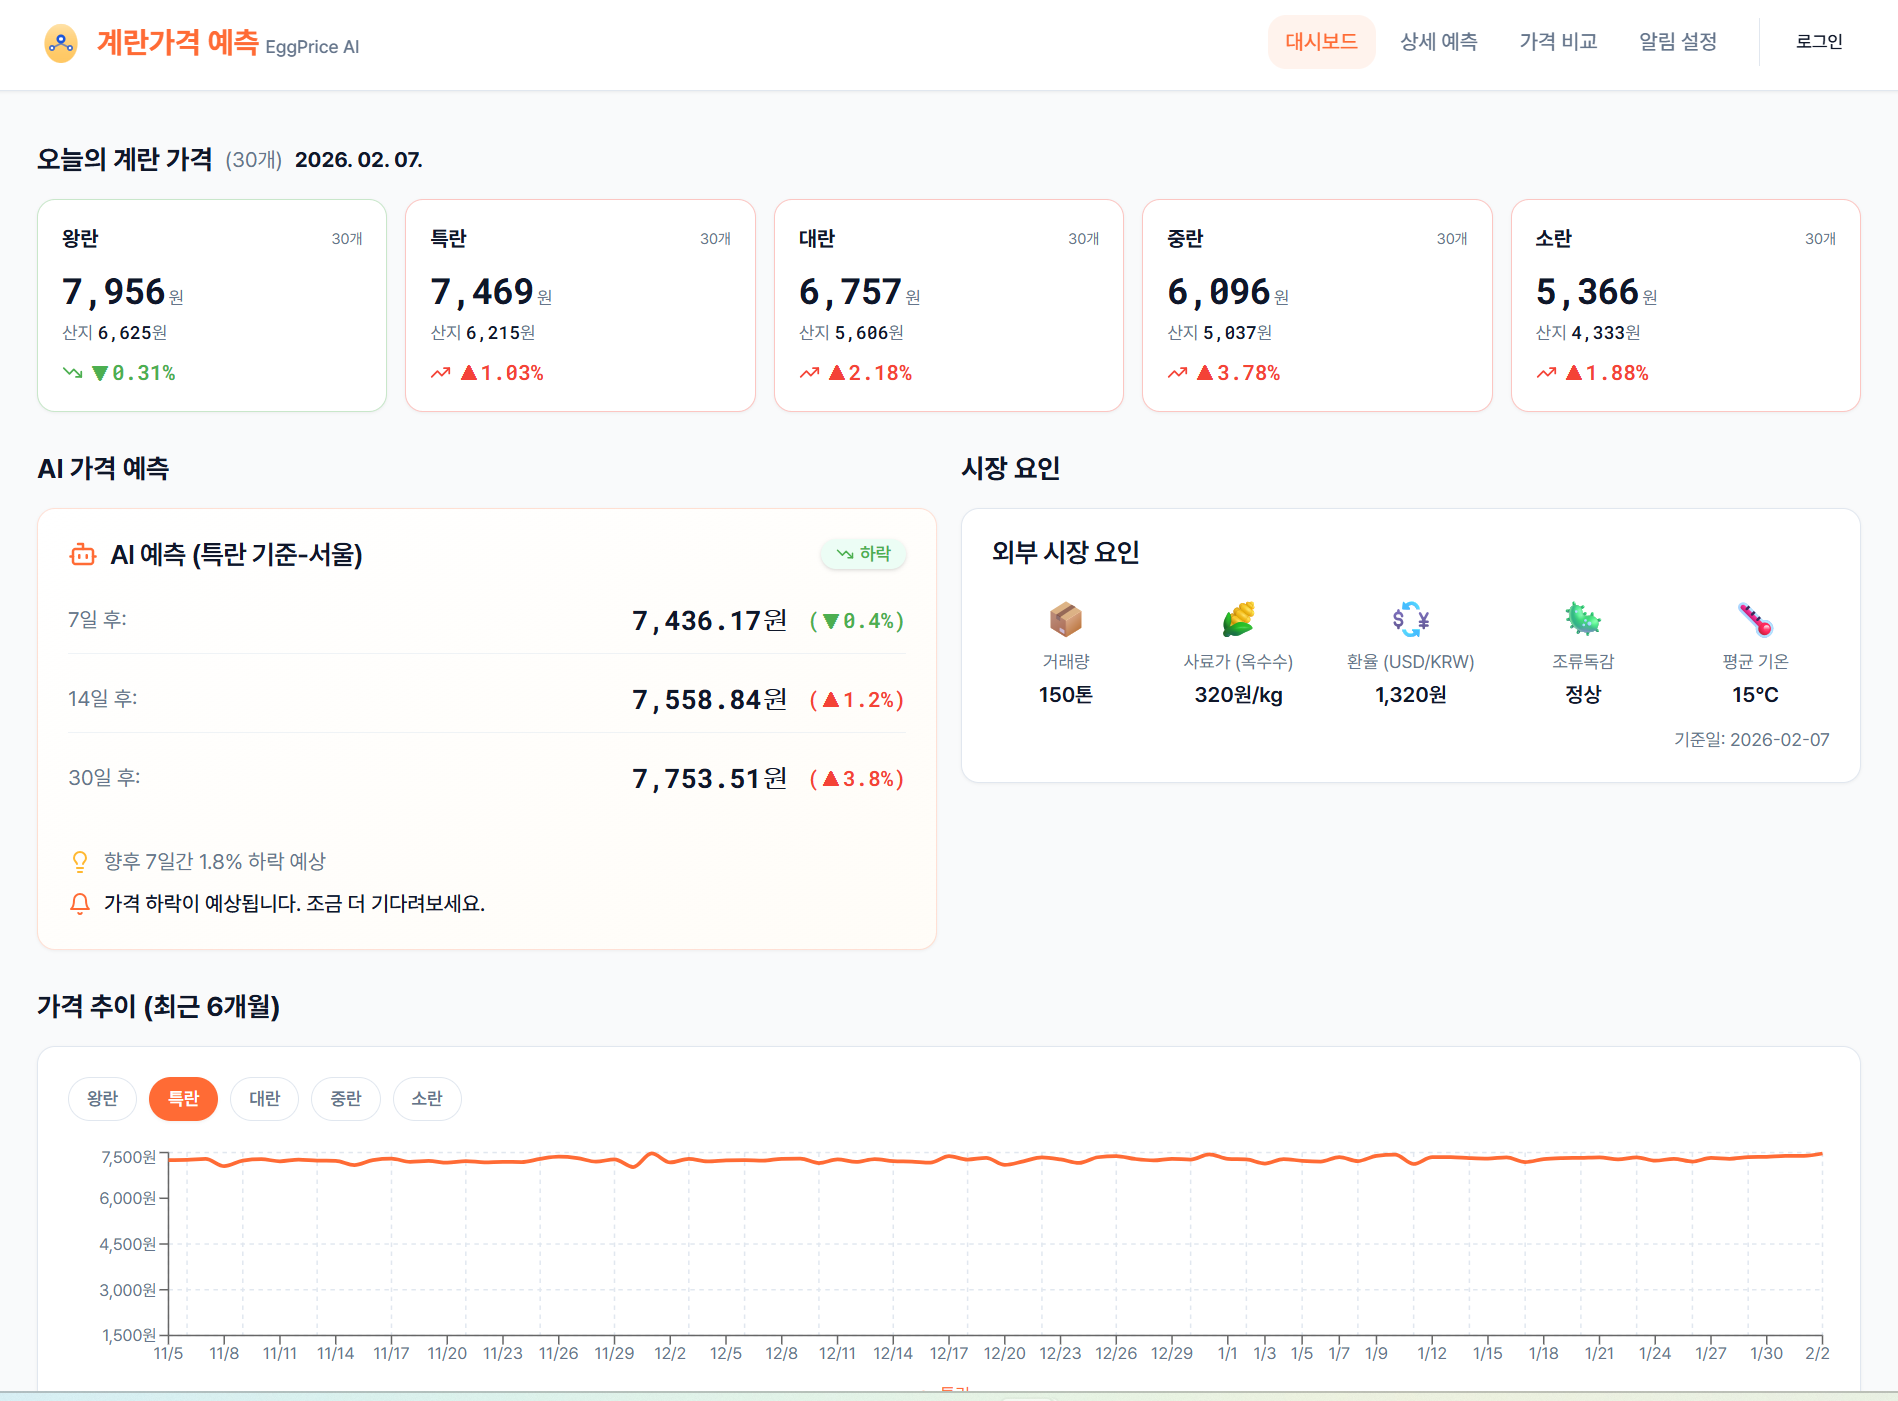Click the 평균 기온 thermometer icon
The height and width of the screenshot is (1401, 1898).
[x=1755, y=619]
